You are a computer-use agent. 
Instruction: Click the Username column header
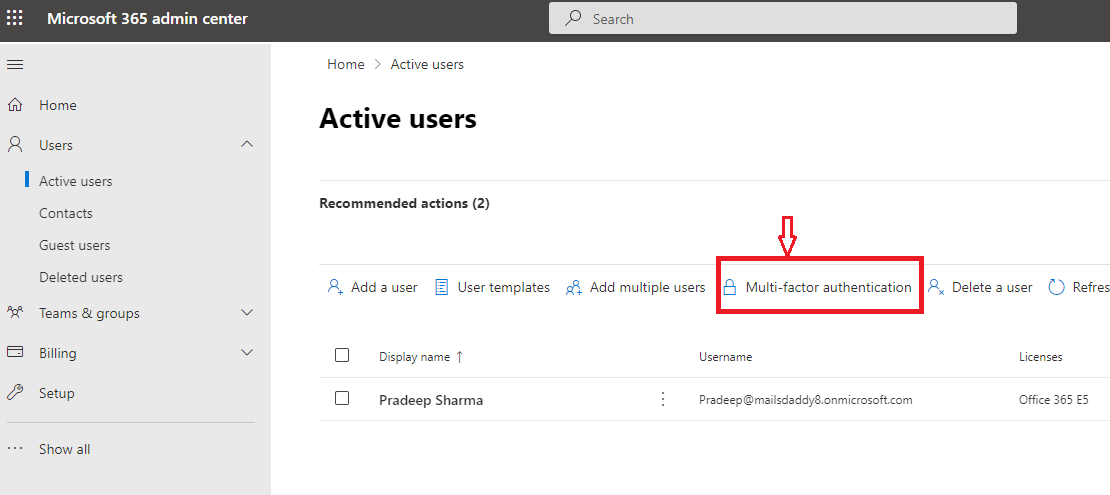[x=726, y=357]
